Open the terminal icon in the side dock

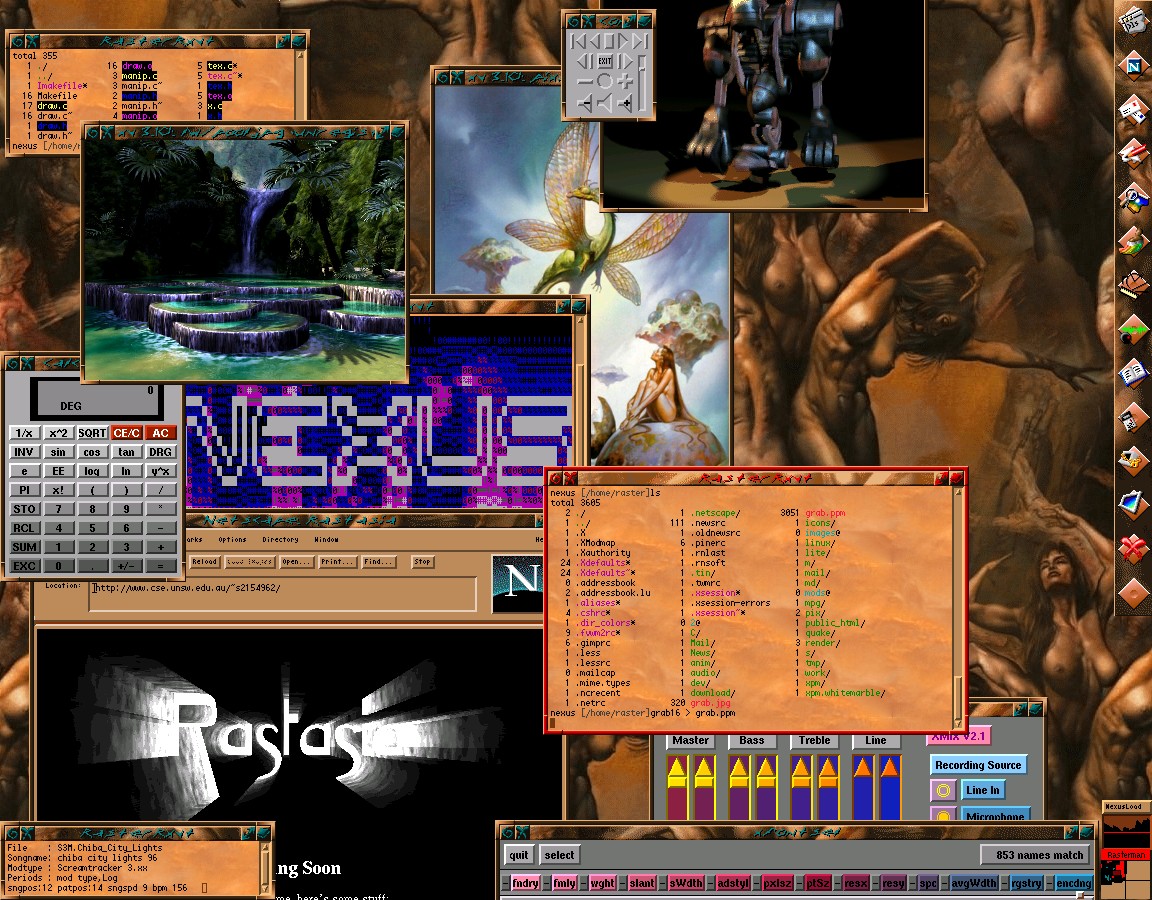[1133, 21]
